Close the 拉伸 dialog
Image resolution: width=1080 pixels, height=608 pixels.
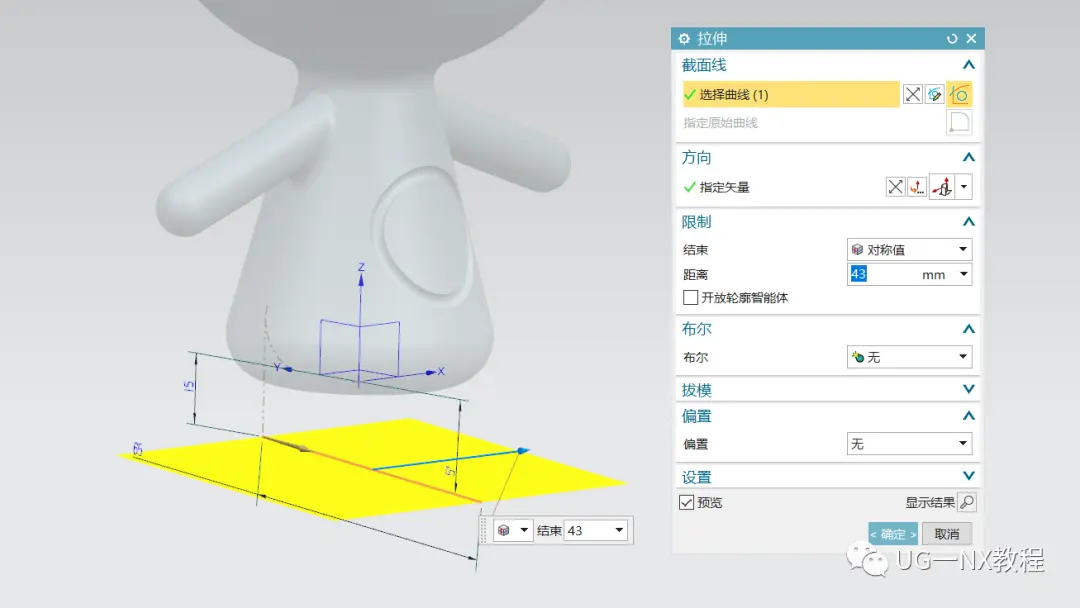coord(971,39)
